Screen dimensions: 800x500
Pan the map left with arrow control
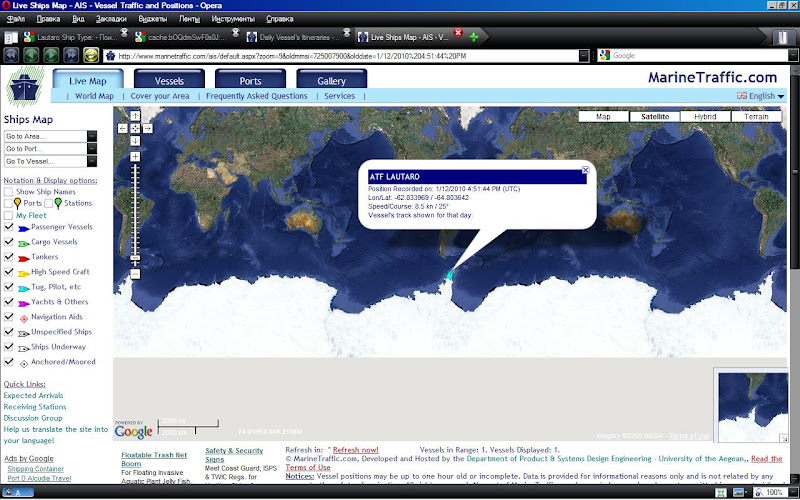pyautogui.click(x=123, y=129)
